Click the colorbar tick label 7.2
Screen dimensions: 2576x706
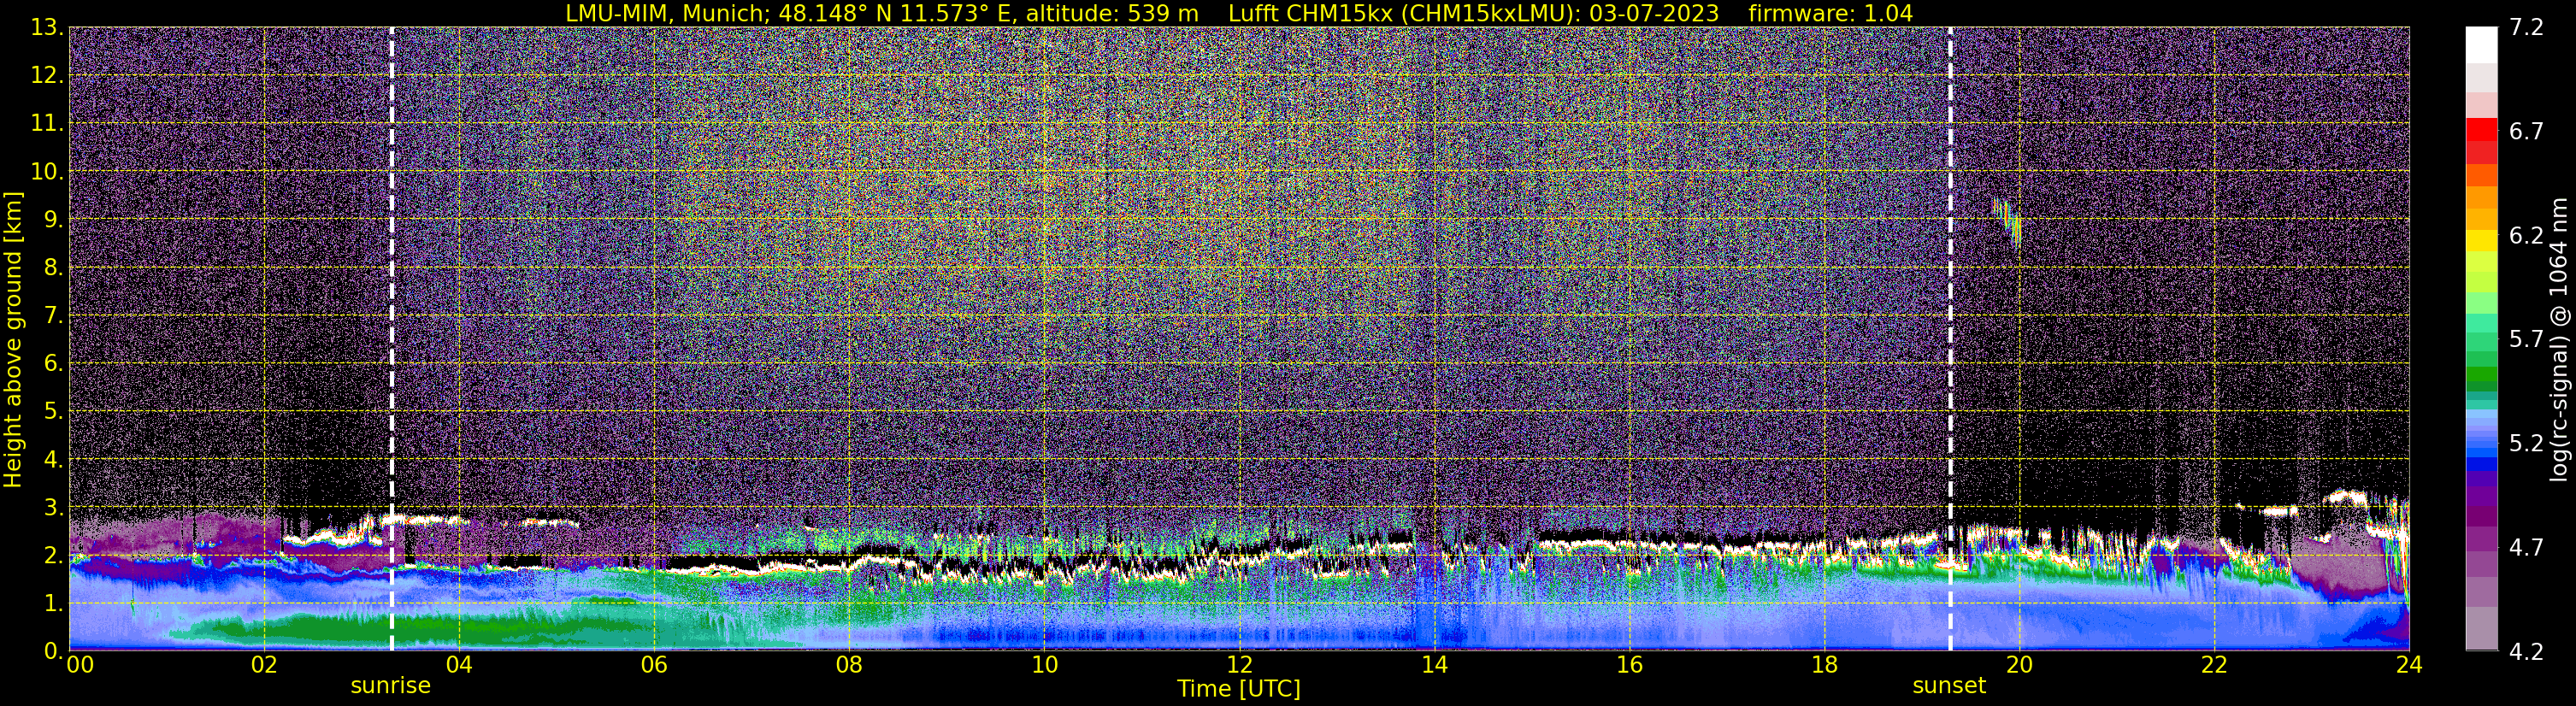(x=2526, y=27)
